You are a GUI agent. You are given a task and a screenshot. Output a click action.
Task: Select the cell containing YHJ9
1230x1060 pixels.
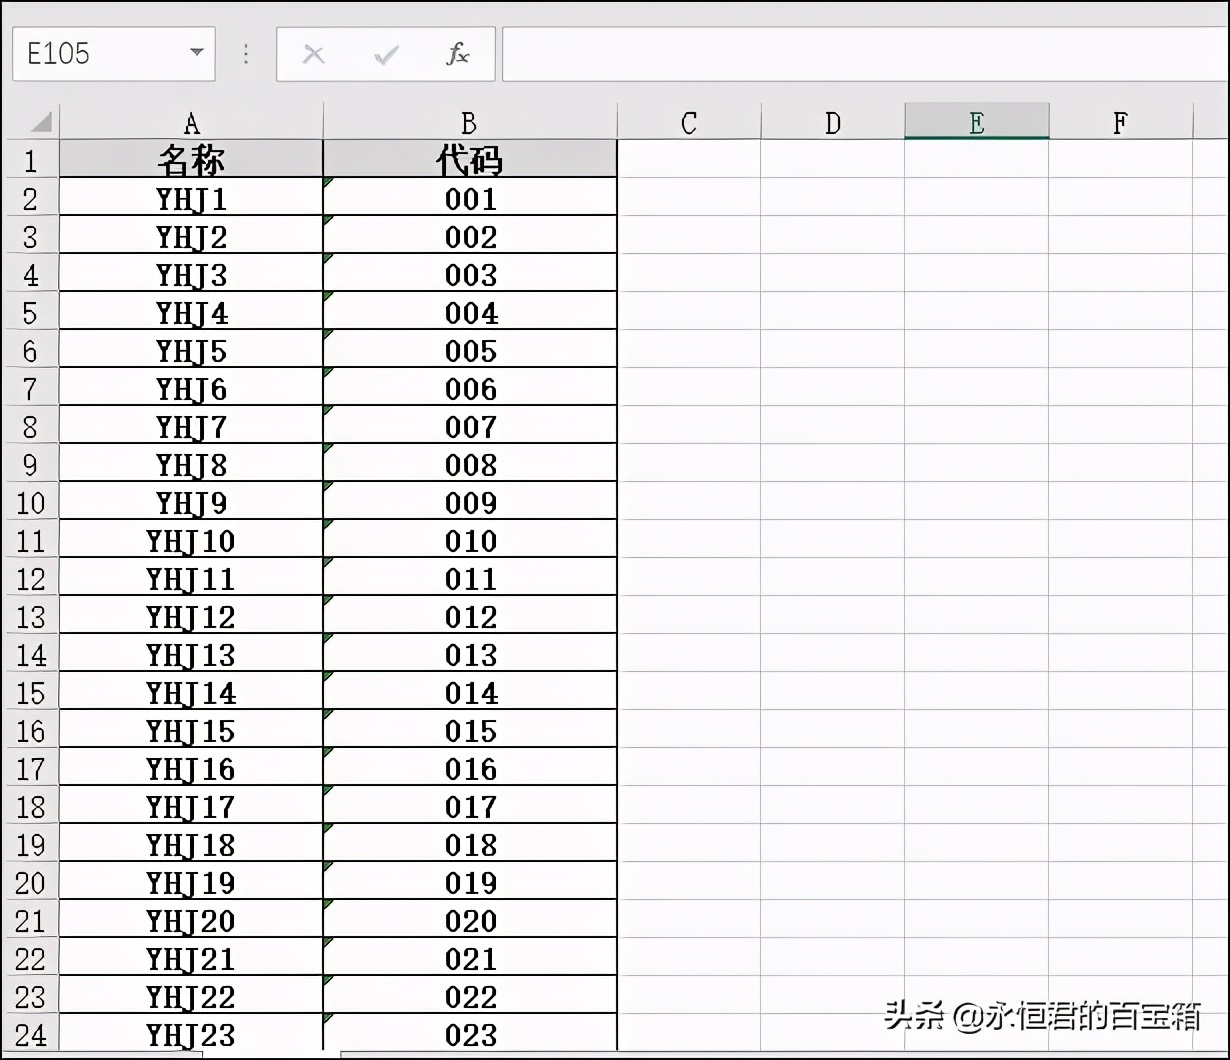pyautogui.click(x=191, y=502)
